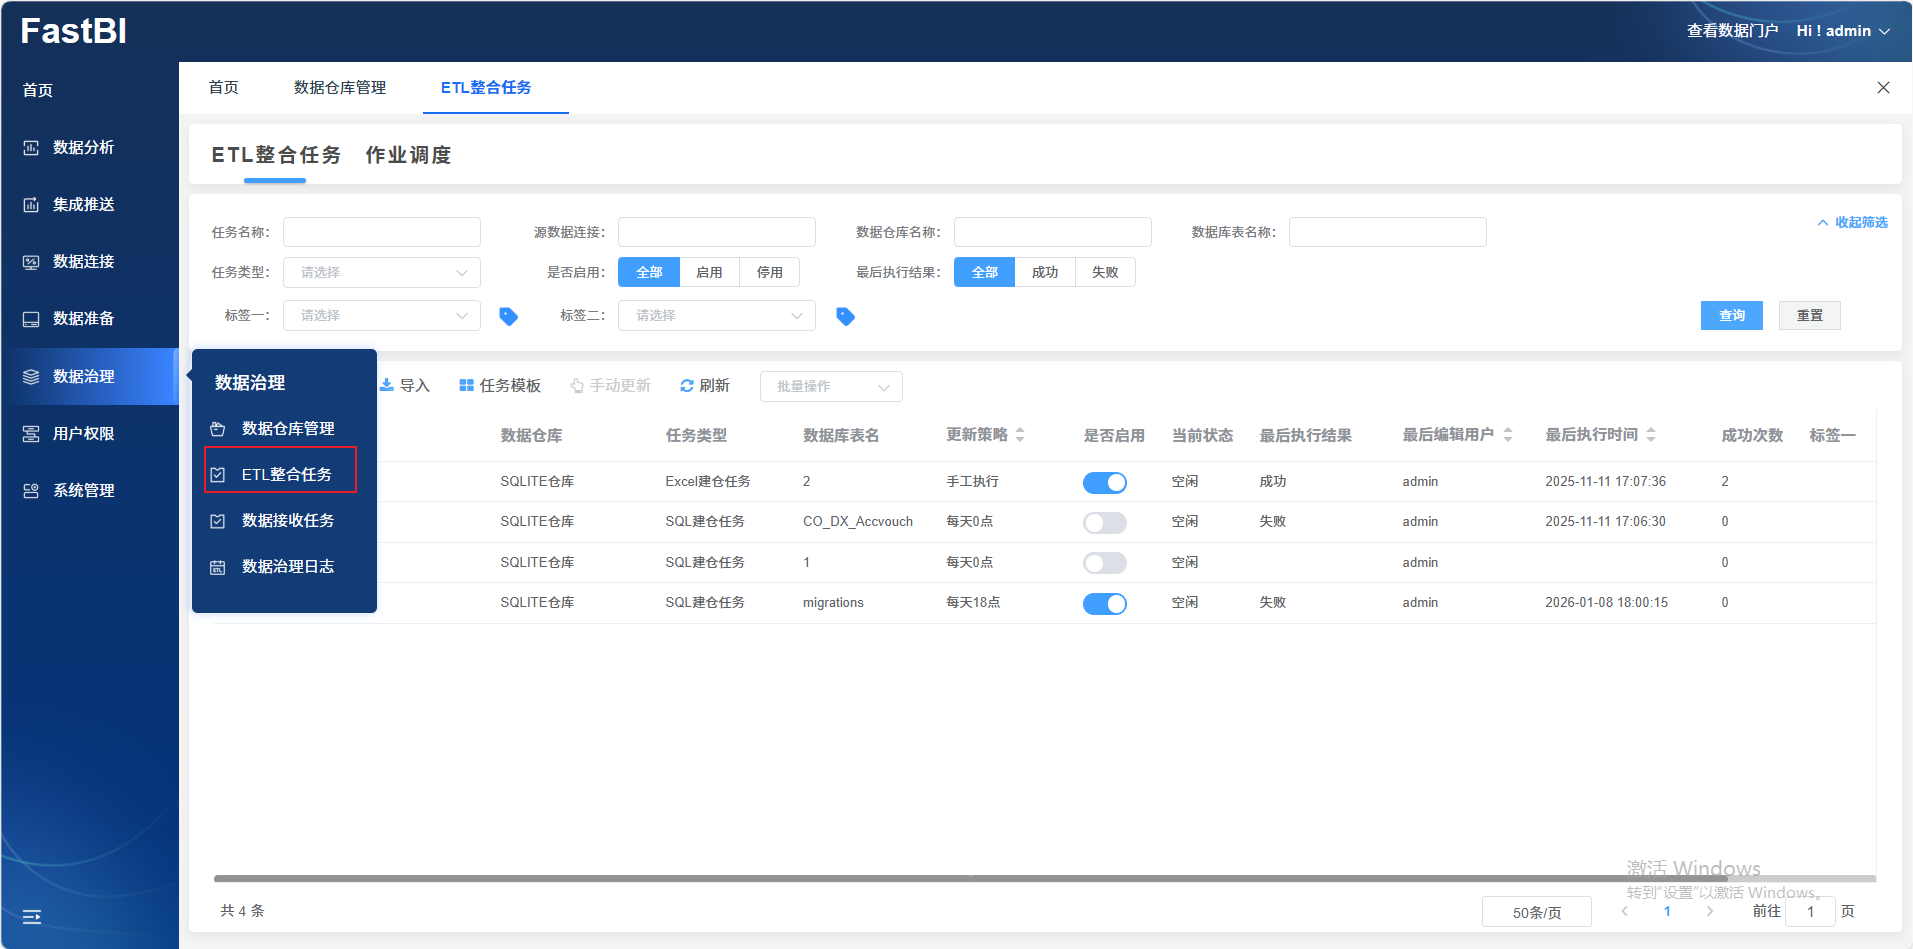Open the 任务类型 dropdown
The width and height of the screenshot is (1913, 949).
(x=381, y=272)
